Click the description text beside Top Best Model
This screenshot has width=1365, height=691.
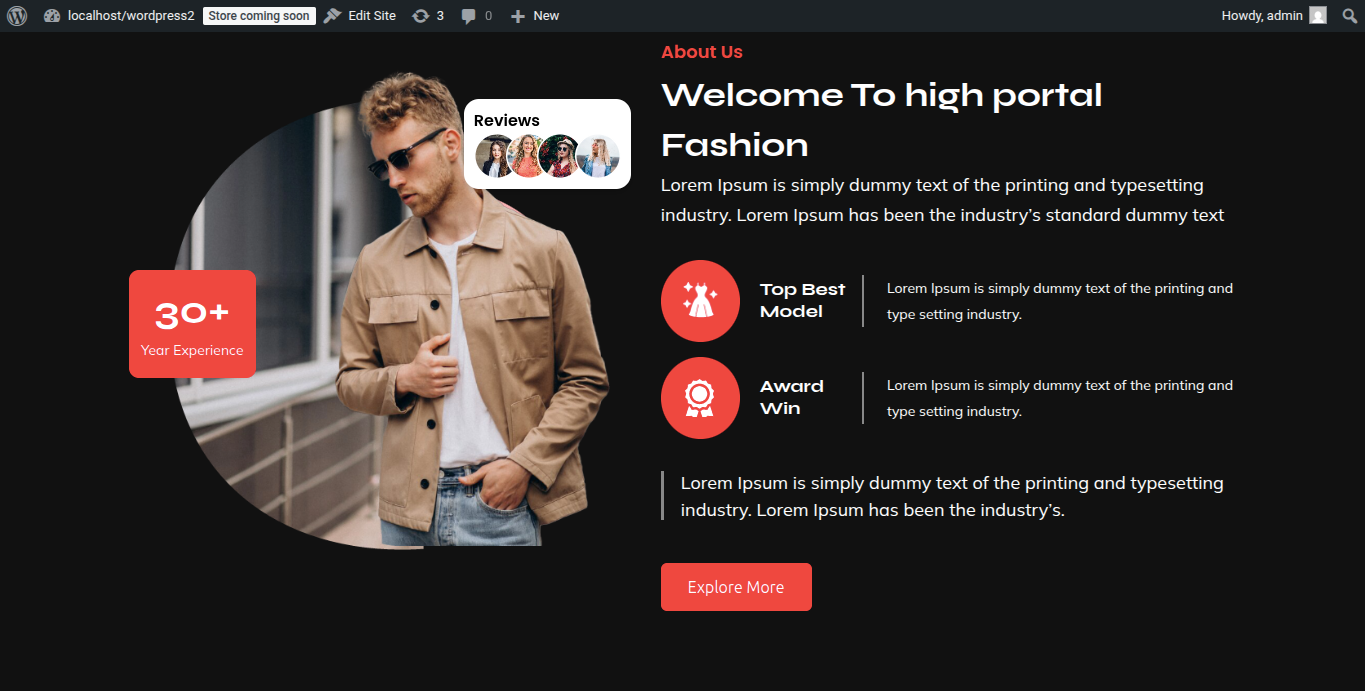(x=1060, y=301)
